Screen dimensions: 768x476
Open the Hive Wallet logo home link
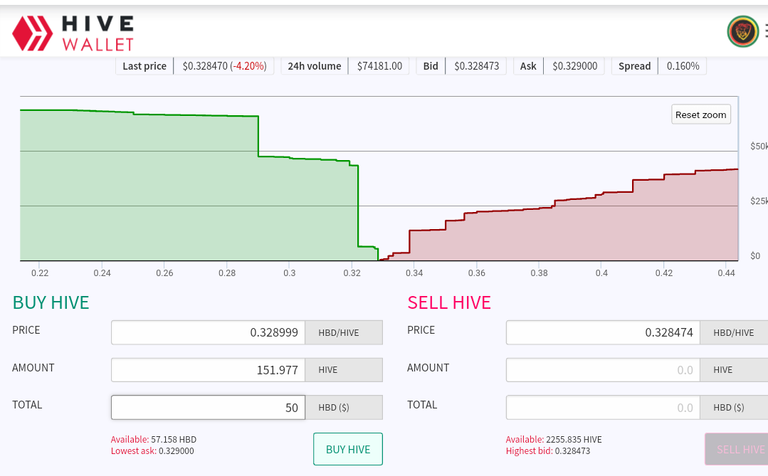pyautogui.click(x=73, y=33)
